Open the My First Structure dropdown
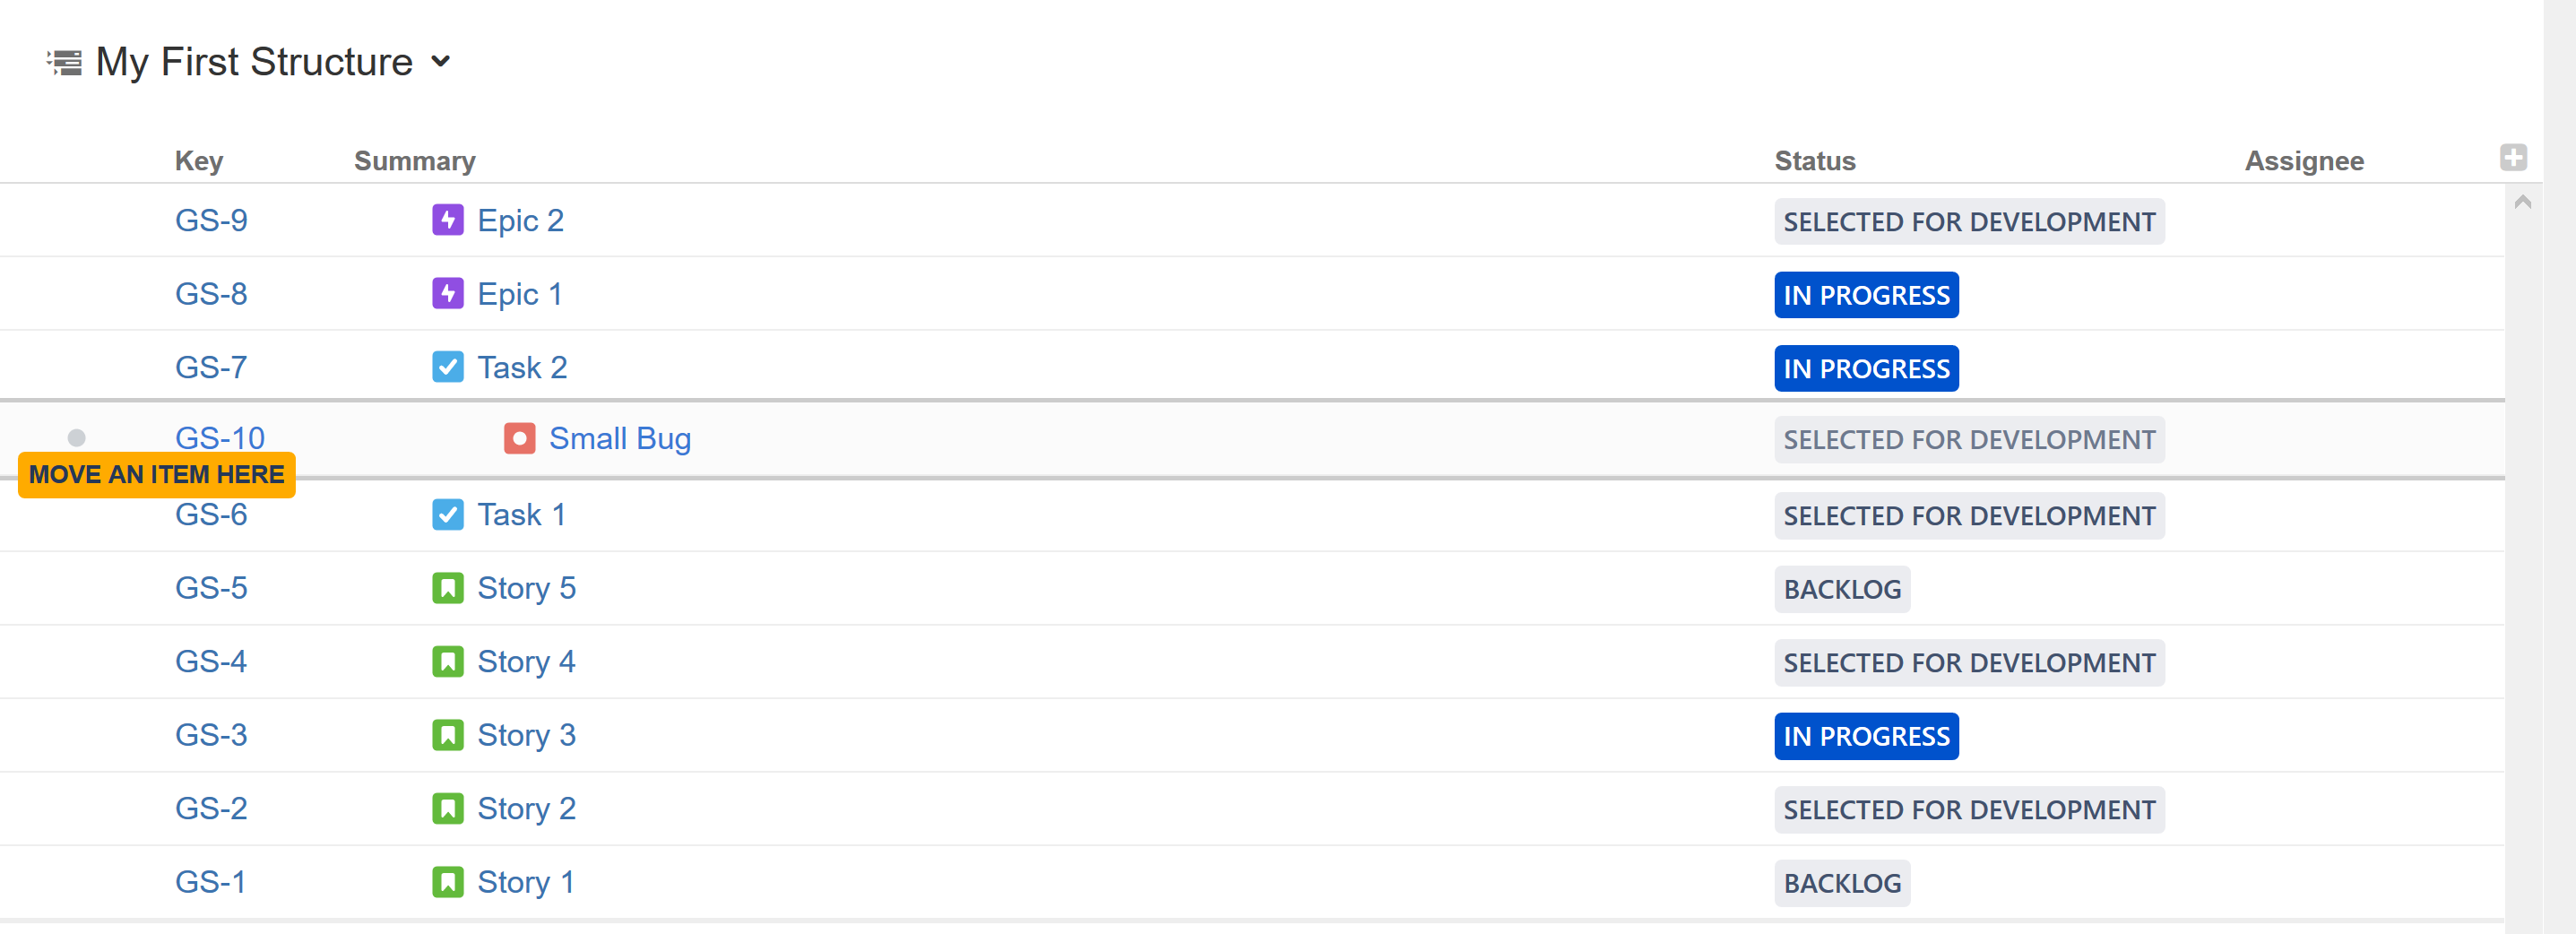2576x934 pixels. (x=441, y=62)
